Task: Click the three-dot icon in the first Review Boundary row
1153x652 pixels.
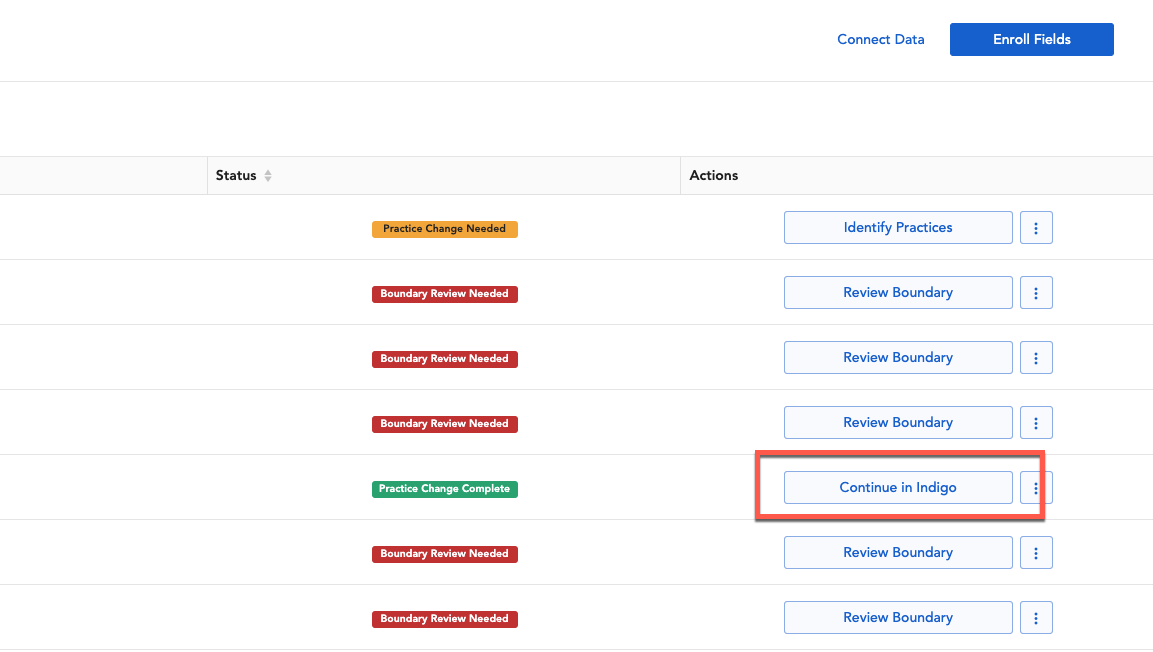Action: tap(1036, 292)
